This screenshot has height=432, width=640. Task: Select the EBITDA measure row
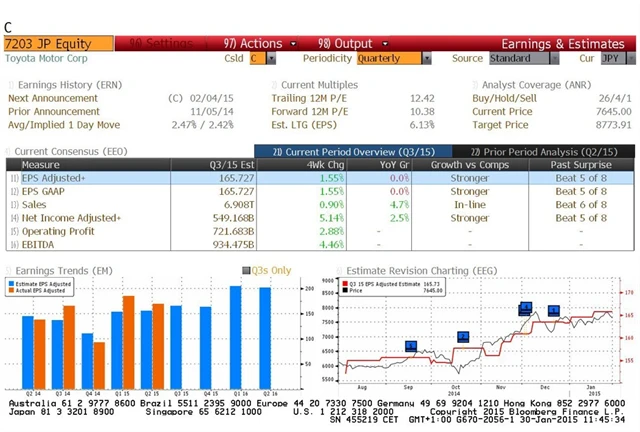(320, 245)
